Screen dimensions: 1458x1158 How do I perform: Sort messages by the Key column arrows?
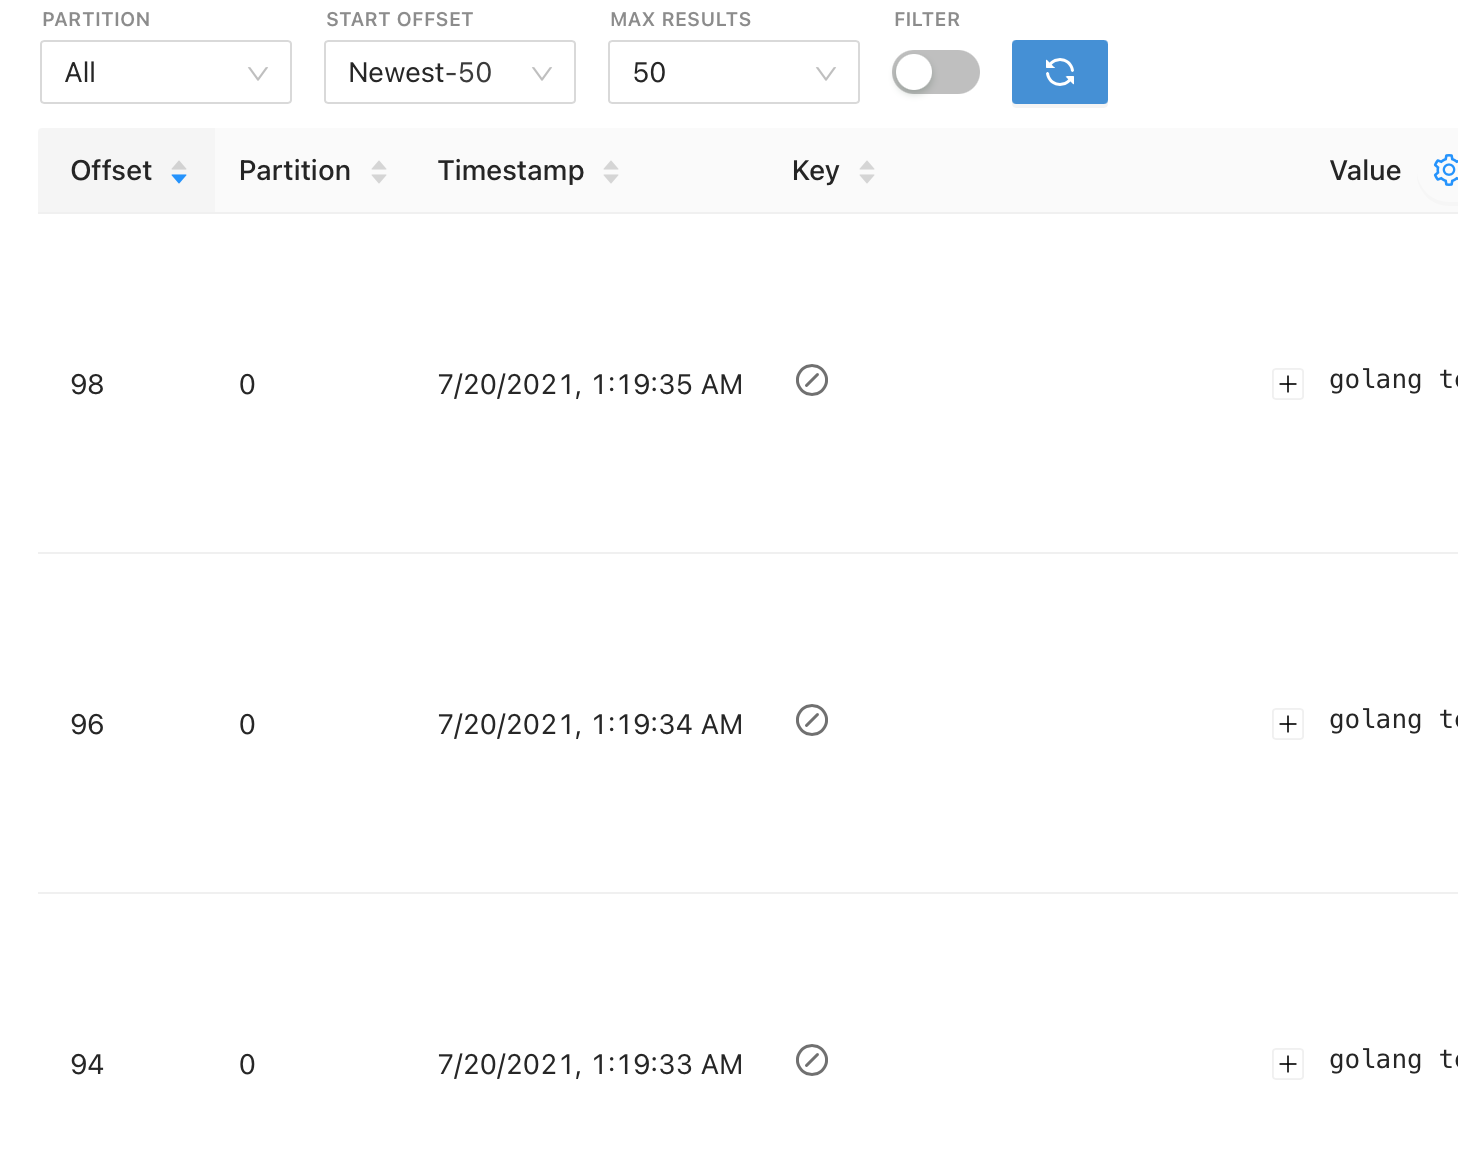coord(866,171)
